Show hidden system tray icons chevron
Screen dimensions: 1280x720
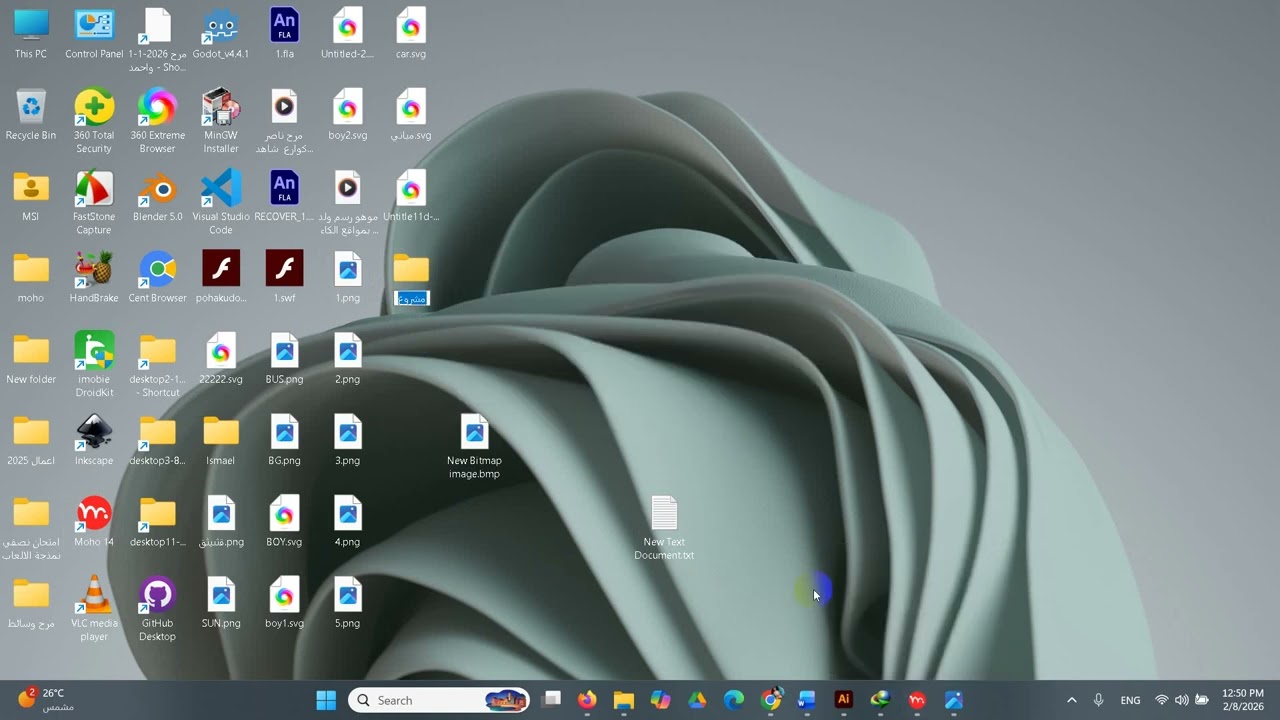(1071, 700)
